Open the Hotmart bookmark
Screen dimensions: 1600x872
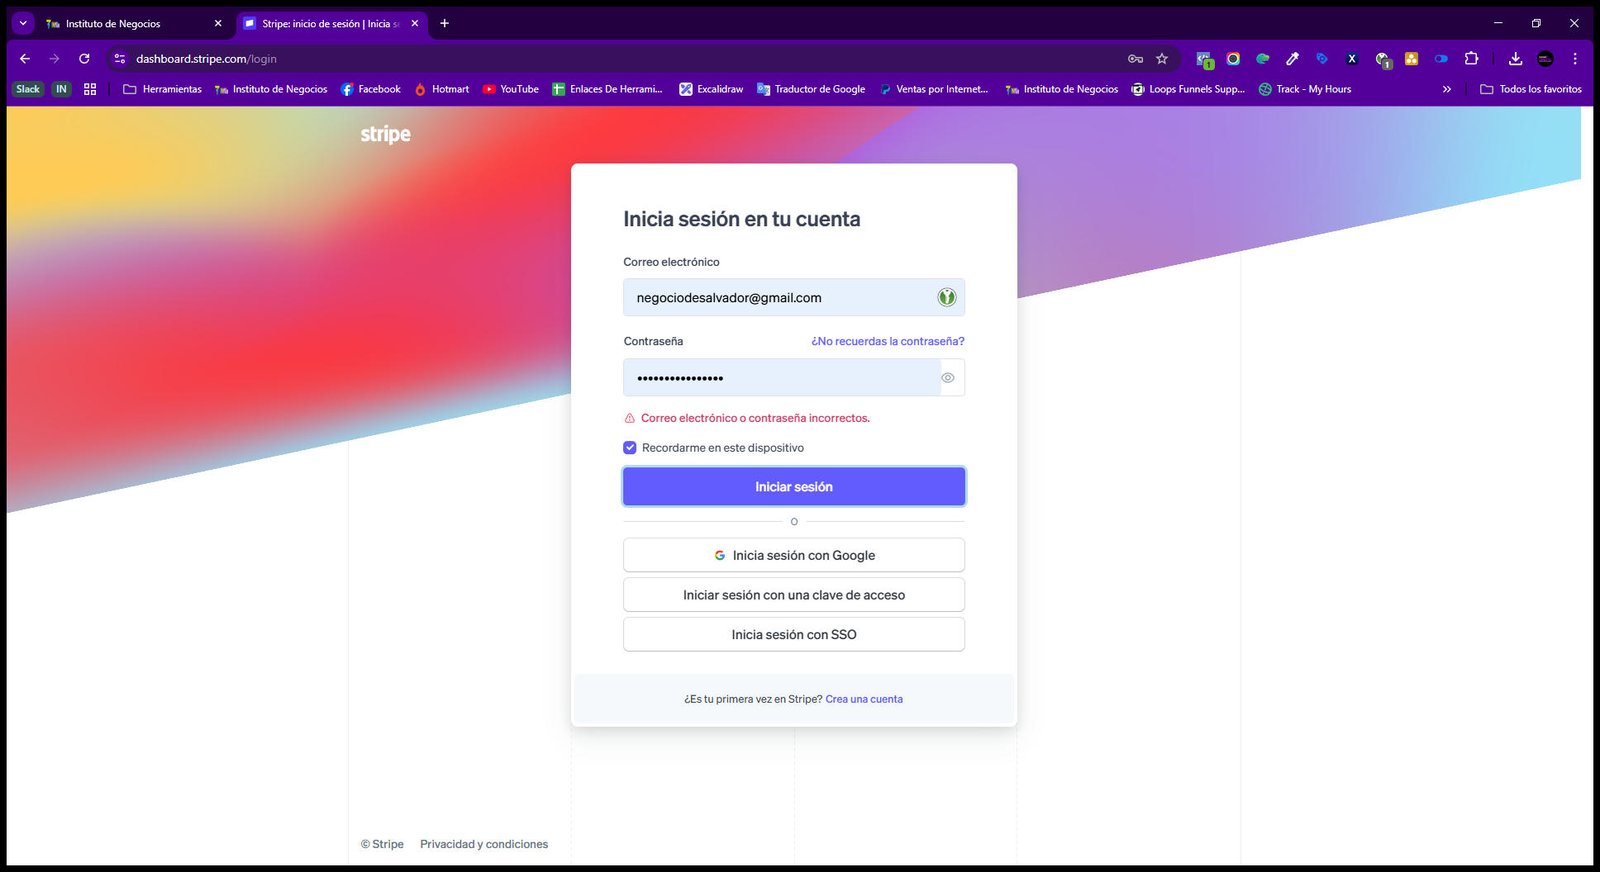[x=441, y=89]
